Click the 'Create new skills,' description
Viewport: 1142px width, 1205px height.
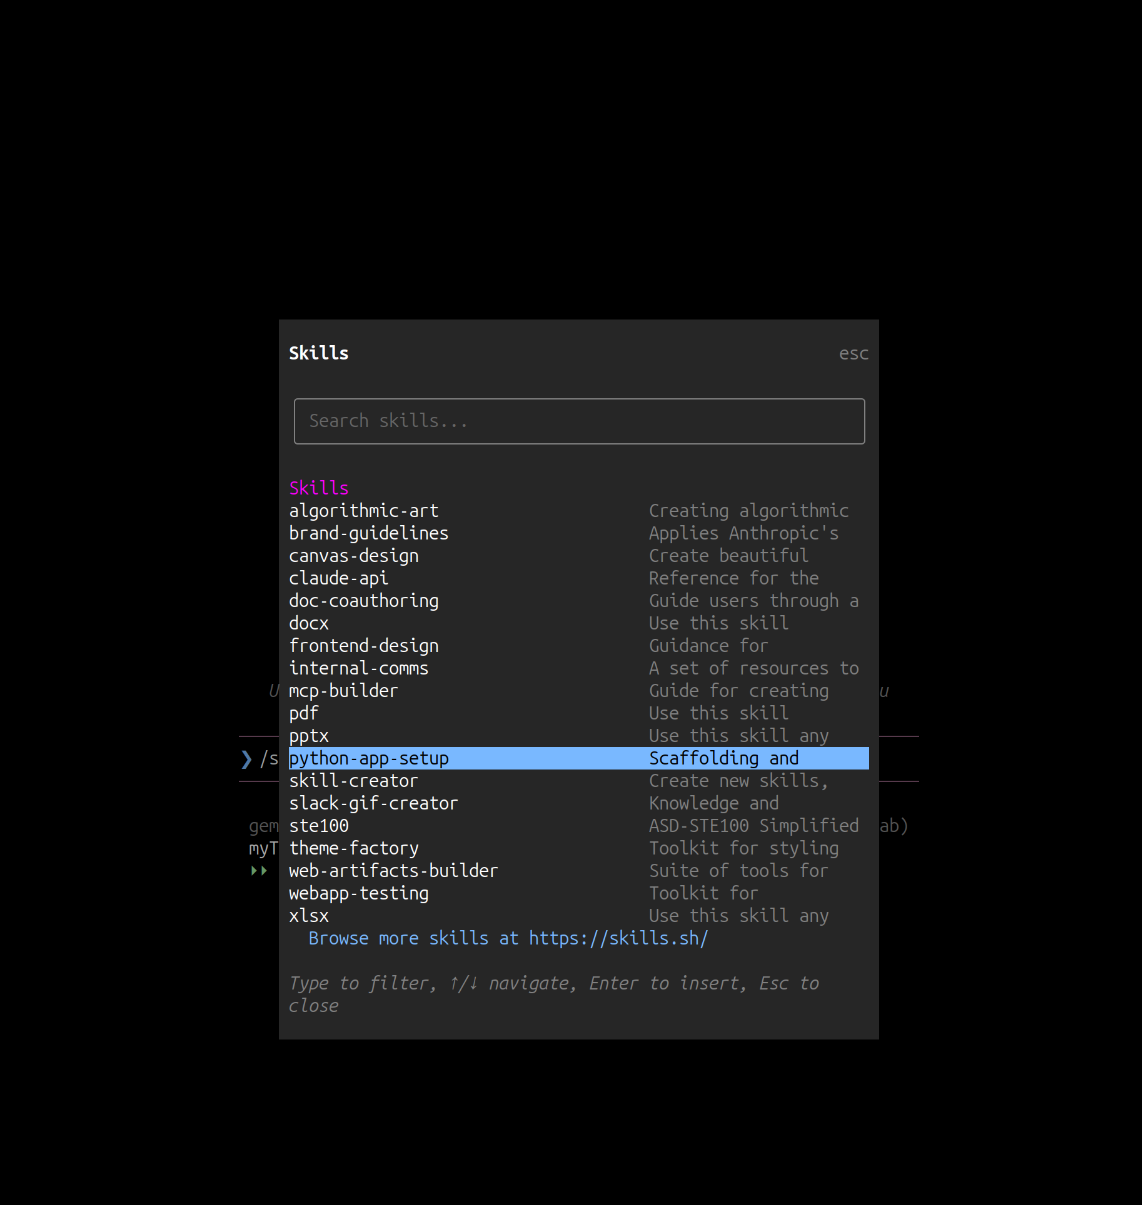click(x=739, y=781)
